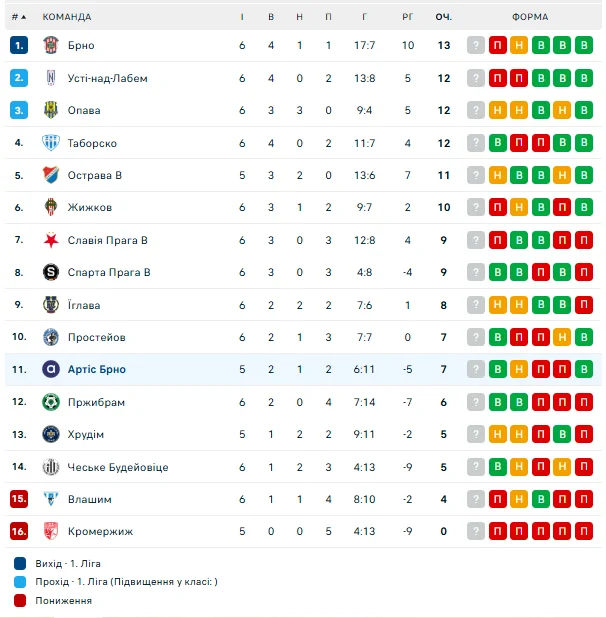Viewport: 606px width, 618px height.
Task: Sort table by ОЧ. points column
Action: click(443, 17)
